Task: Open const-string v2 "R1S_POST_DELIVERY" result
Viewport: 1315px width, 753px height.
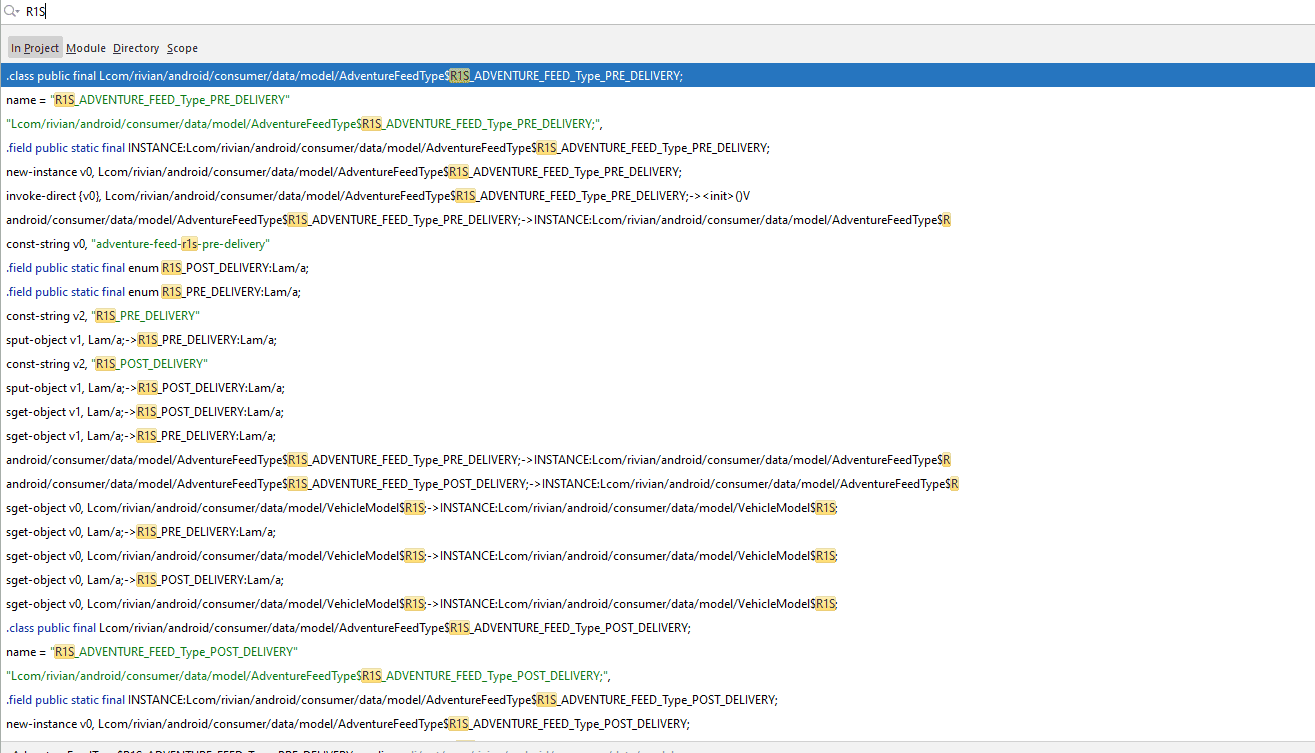Action: [x=657, y=364]
